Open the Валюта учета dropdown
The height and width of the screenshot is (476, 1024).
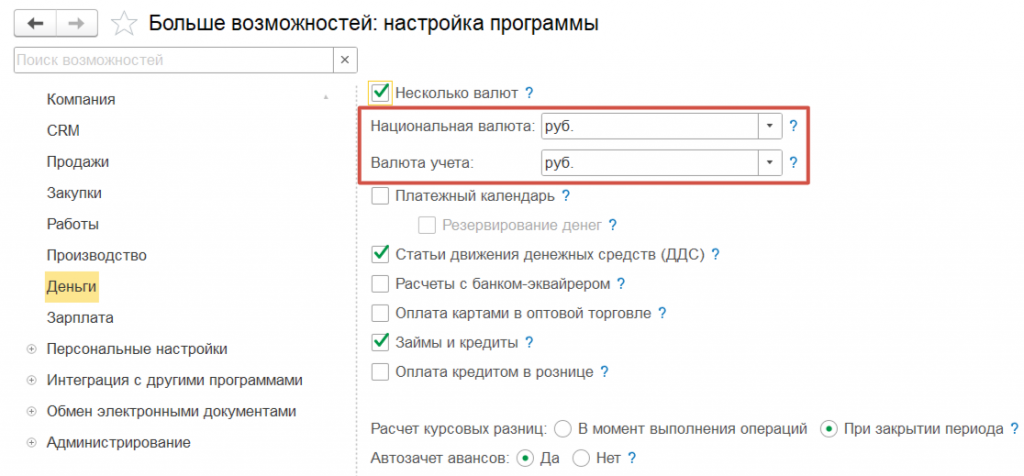tap(769, 162)
